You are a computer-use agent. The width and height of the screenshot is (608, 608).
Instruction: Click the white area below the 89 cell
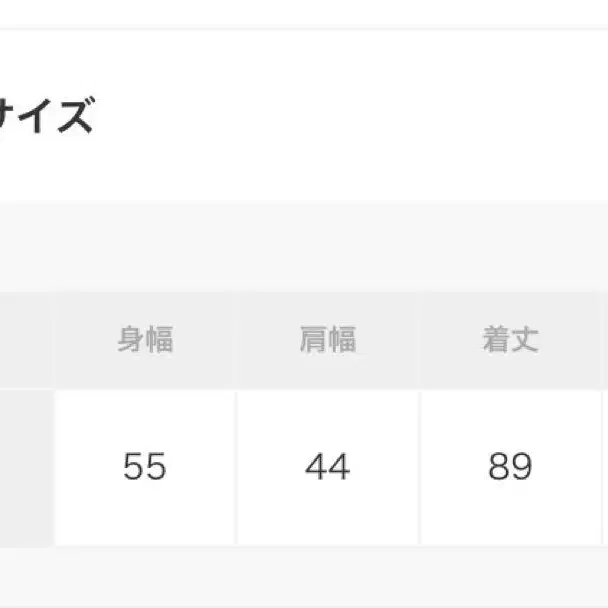point(510,578)
